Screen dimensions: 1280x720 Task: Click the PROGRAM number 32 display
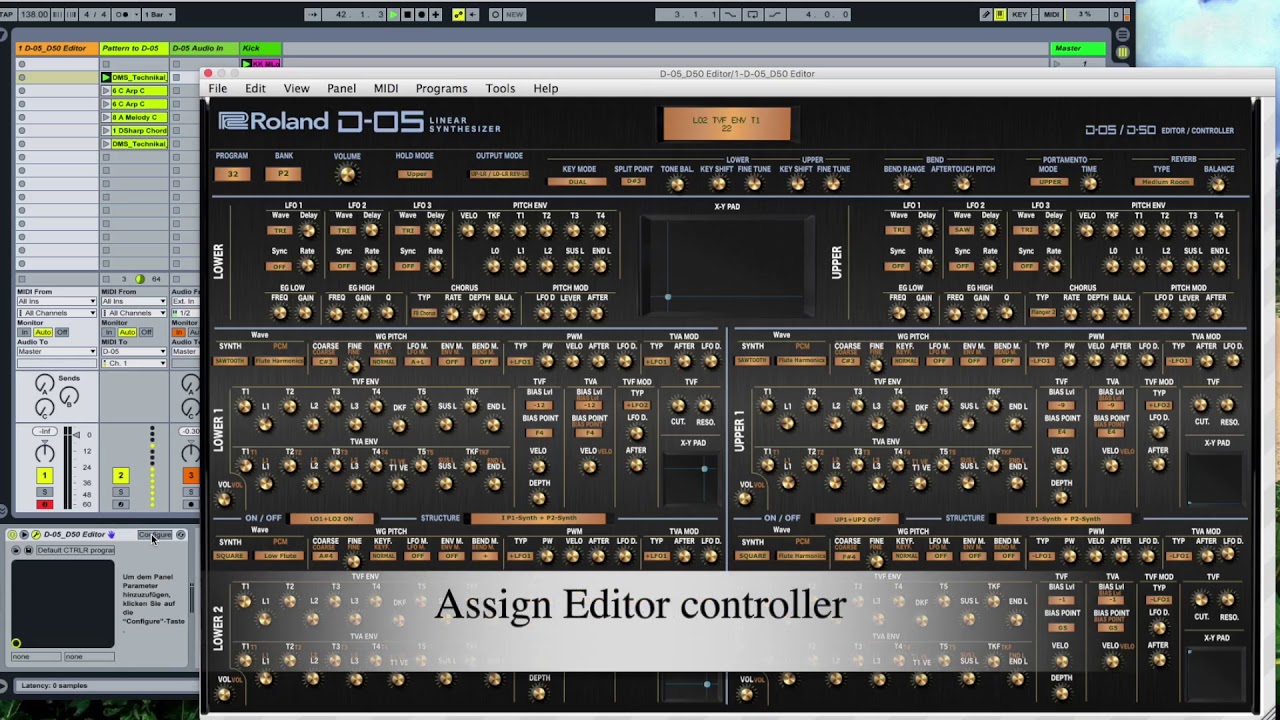tap(232, 173)
